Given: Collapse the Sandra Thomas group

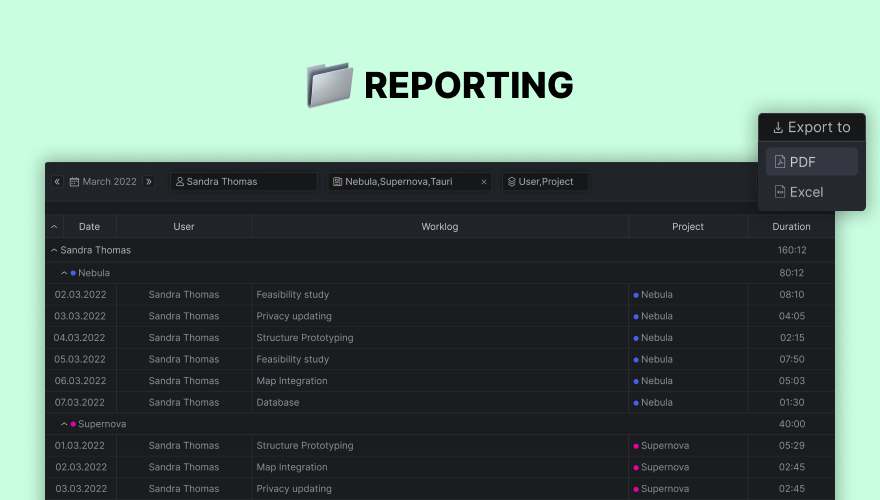Looking at the screenshot, I should click(x=54, y=250).
